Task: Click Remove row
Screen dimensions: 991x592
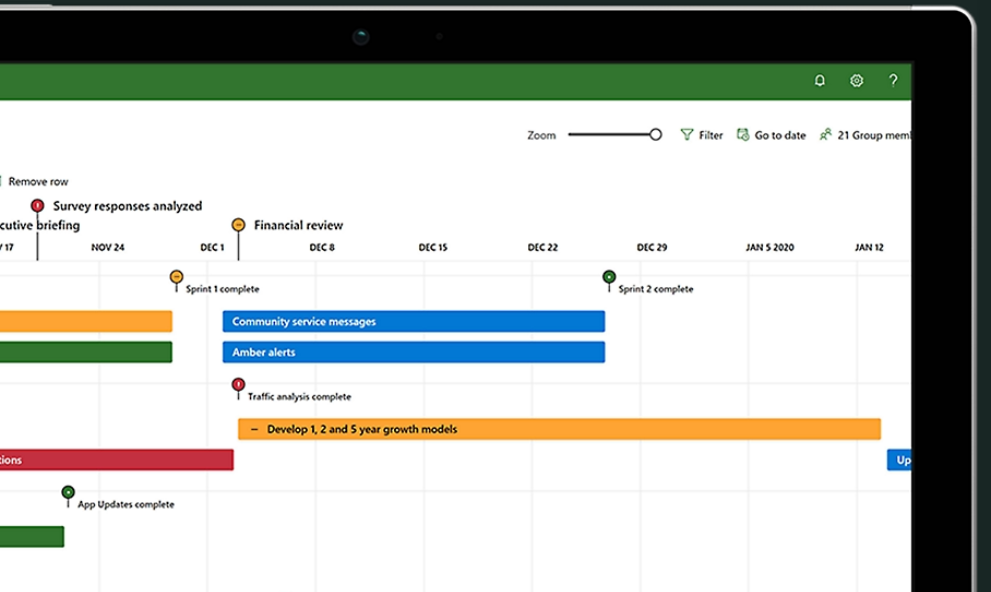Action: [x=38, y=181]
